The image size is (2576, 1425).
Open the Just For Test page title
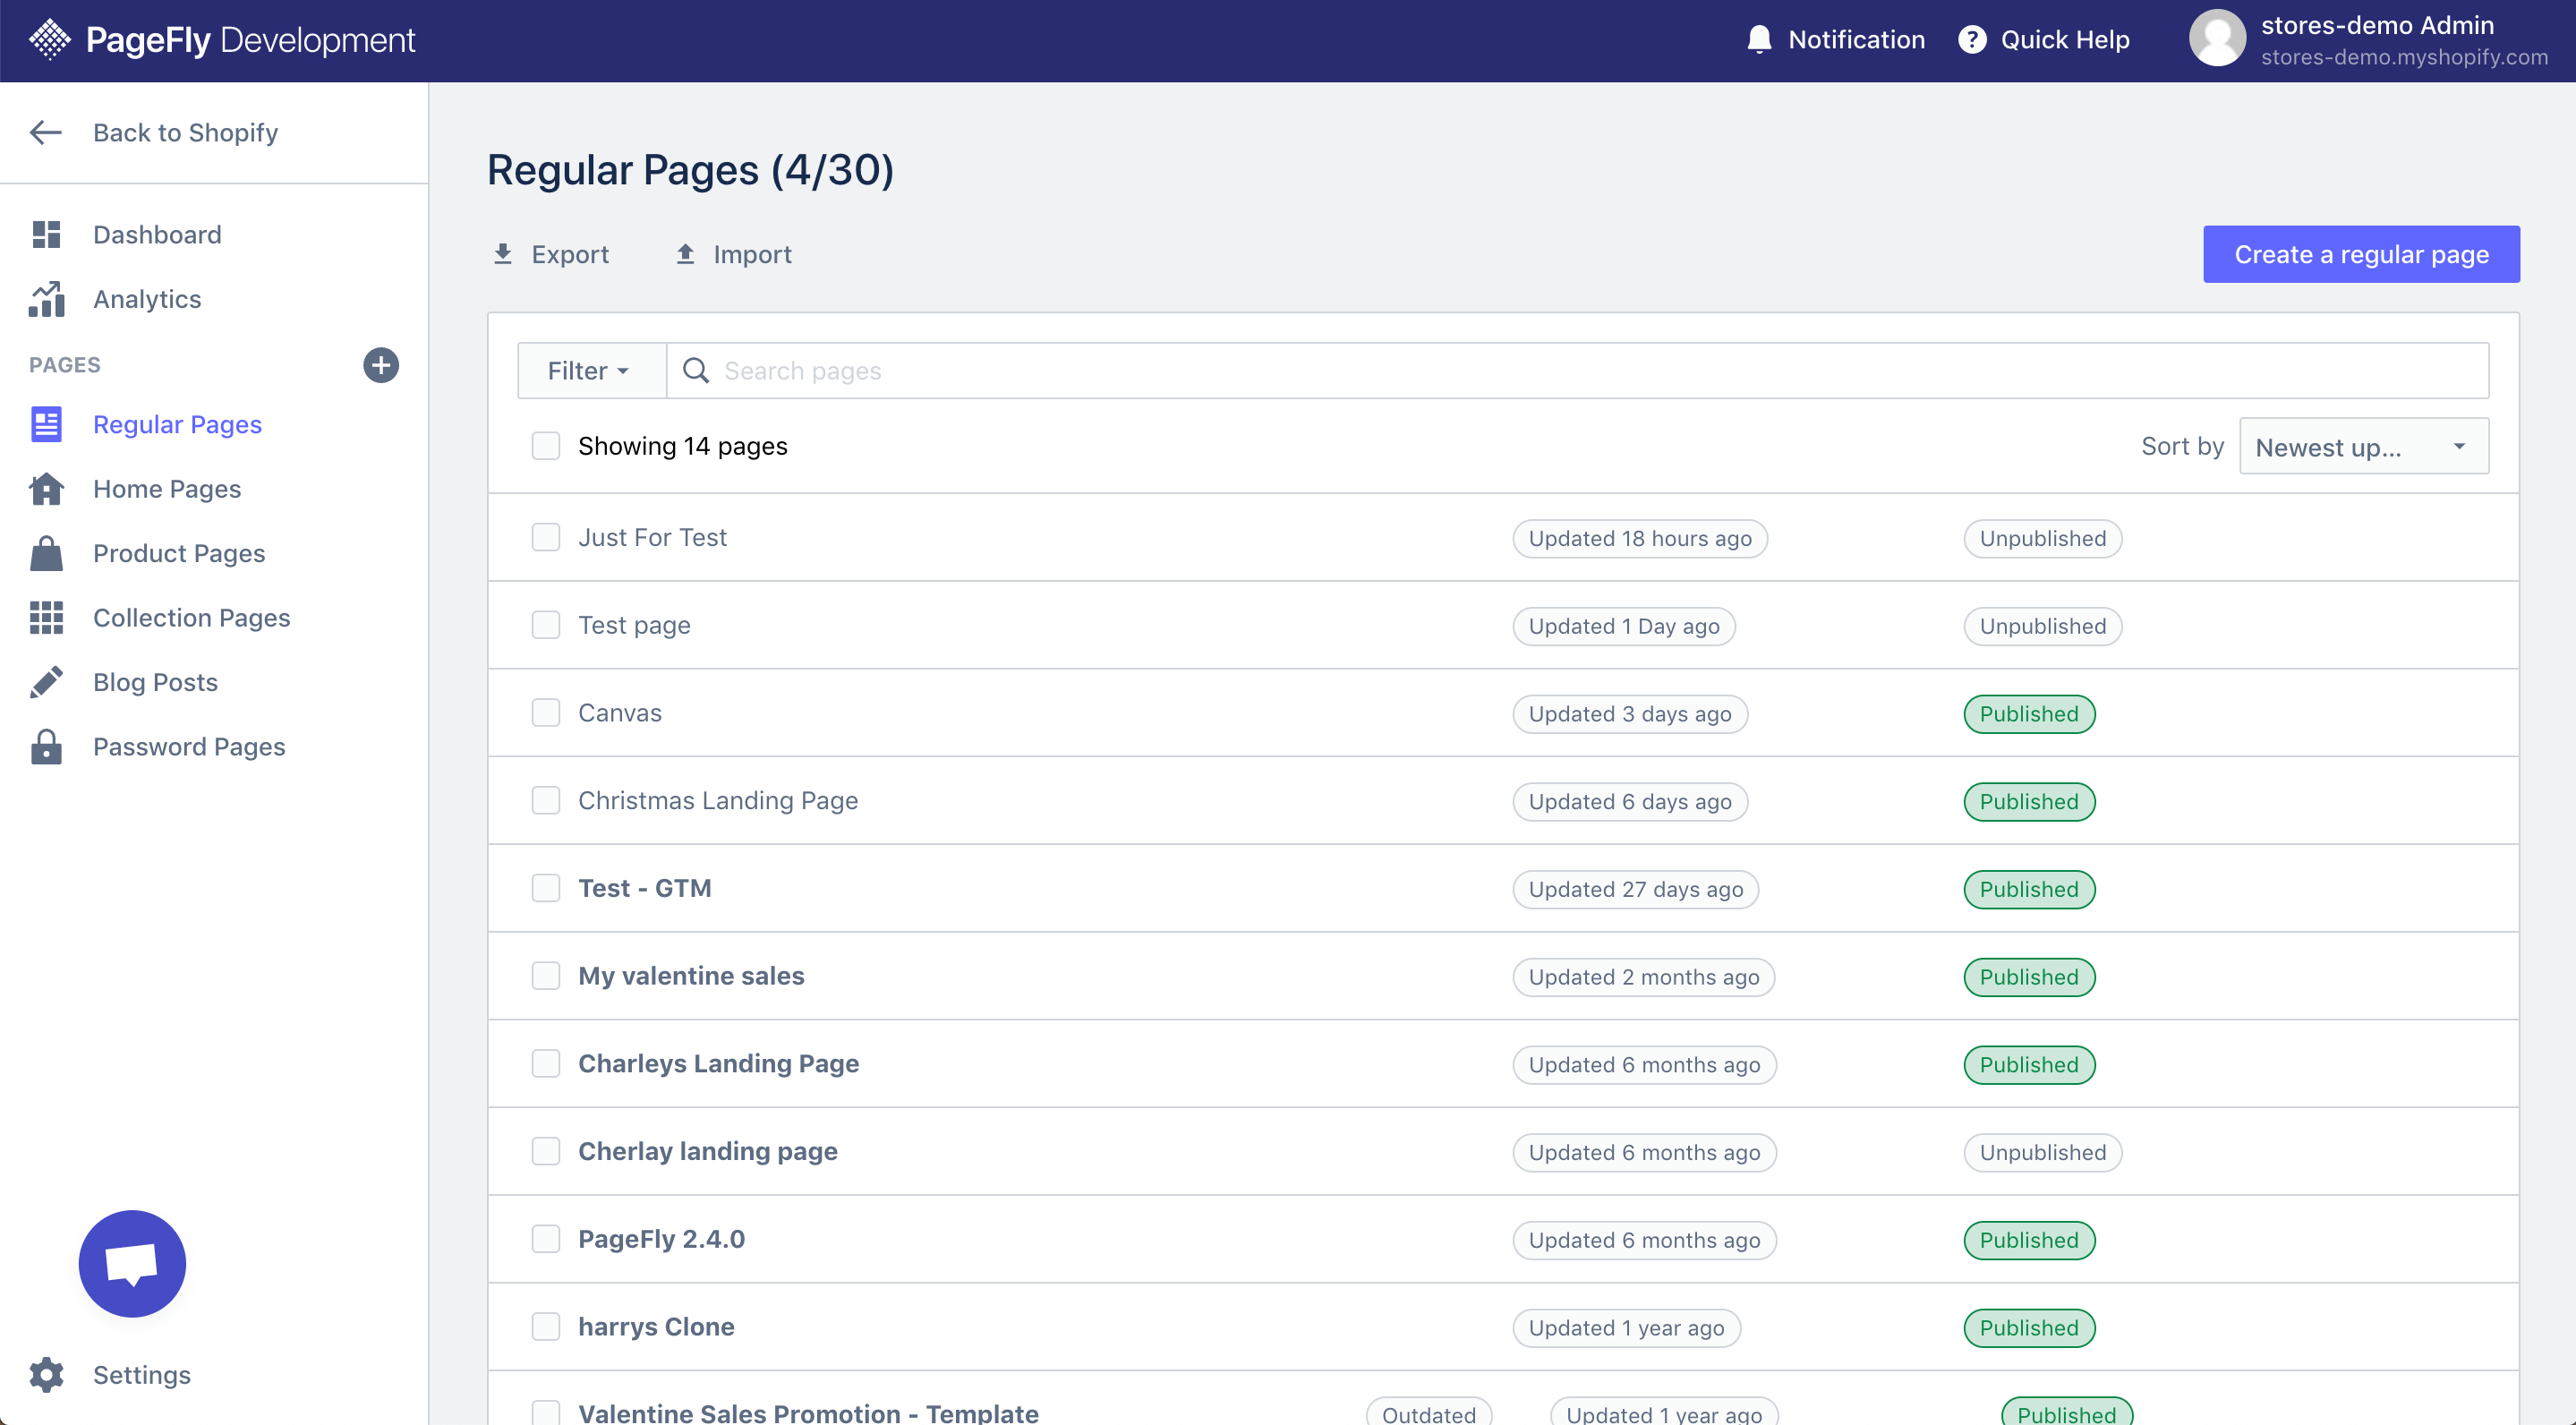click(652, 537)
